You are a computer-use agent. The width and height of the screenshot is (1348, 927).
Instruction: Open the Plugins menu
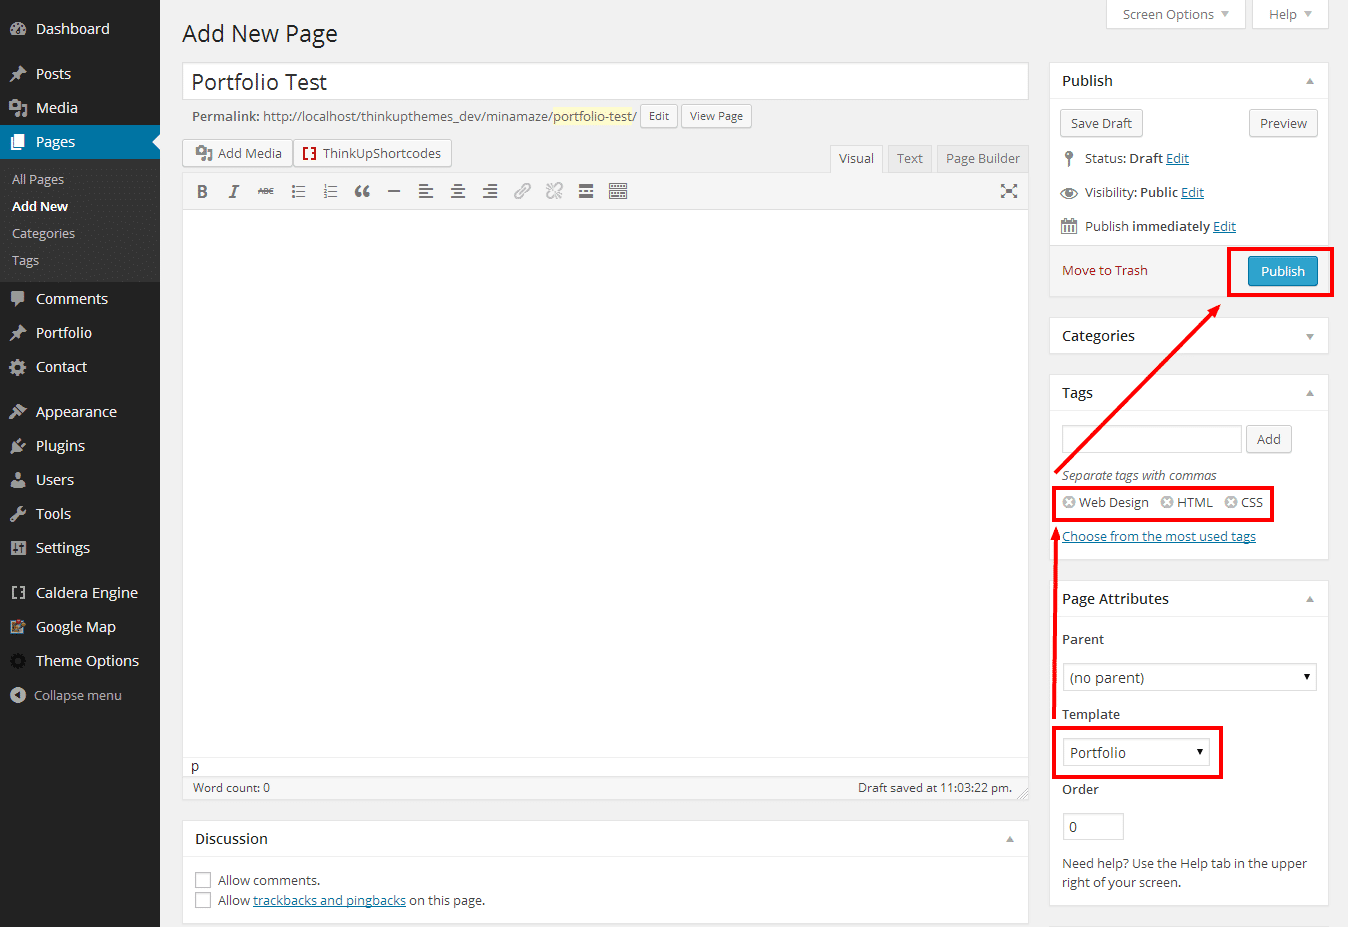80,446
